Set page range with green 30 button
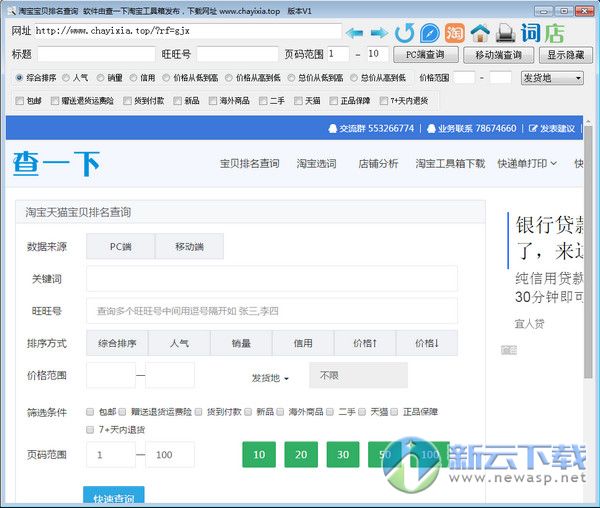This screenshot has height=508, width=600. click(x=343, y=454)
